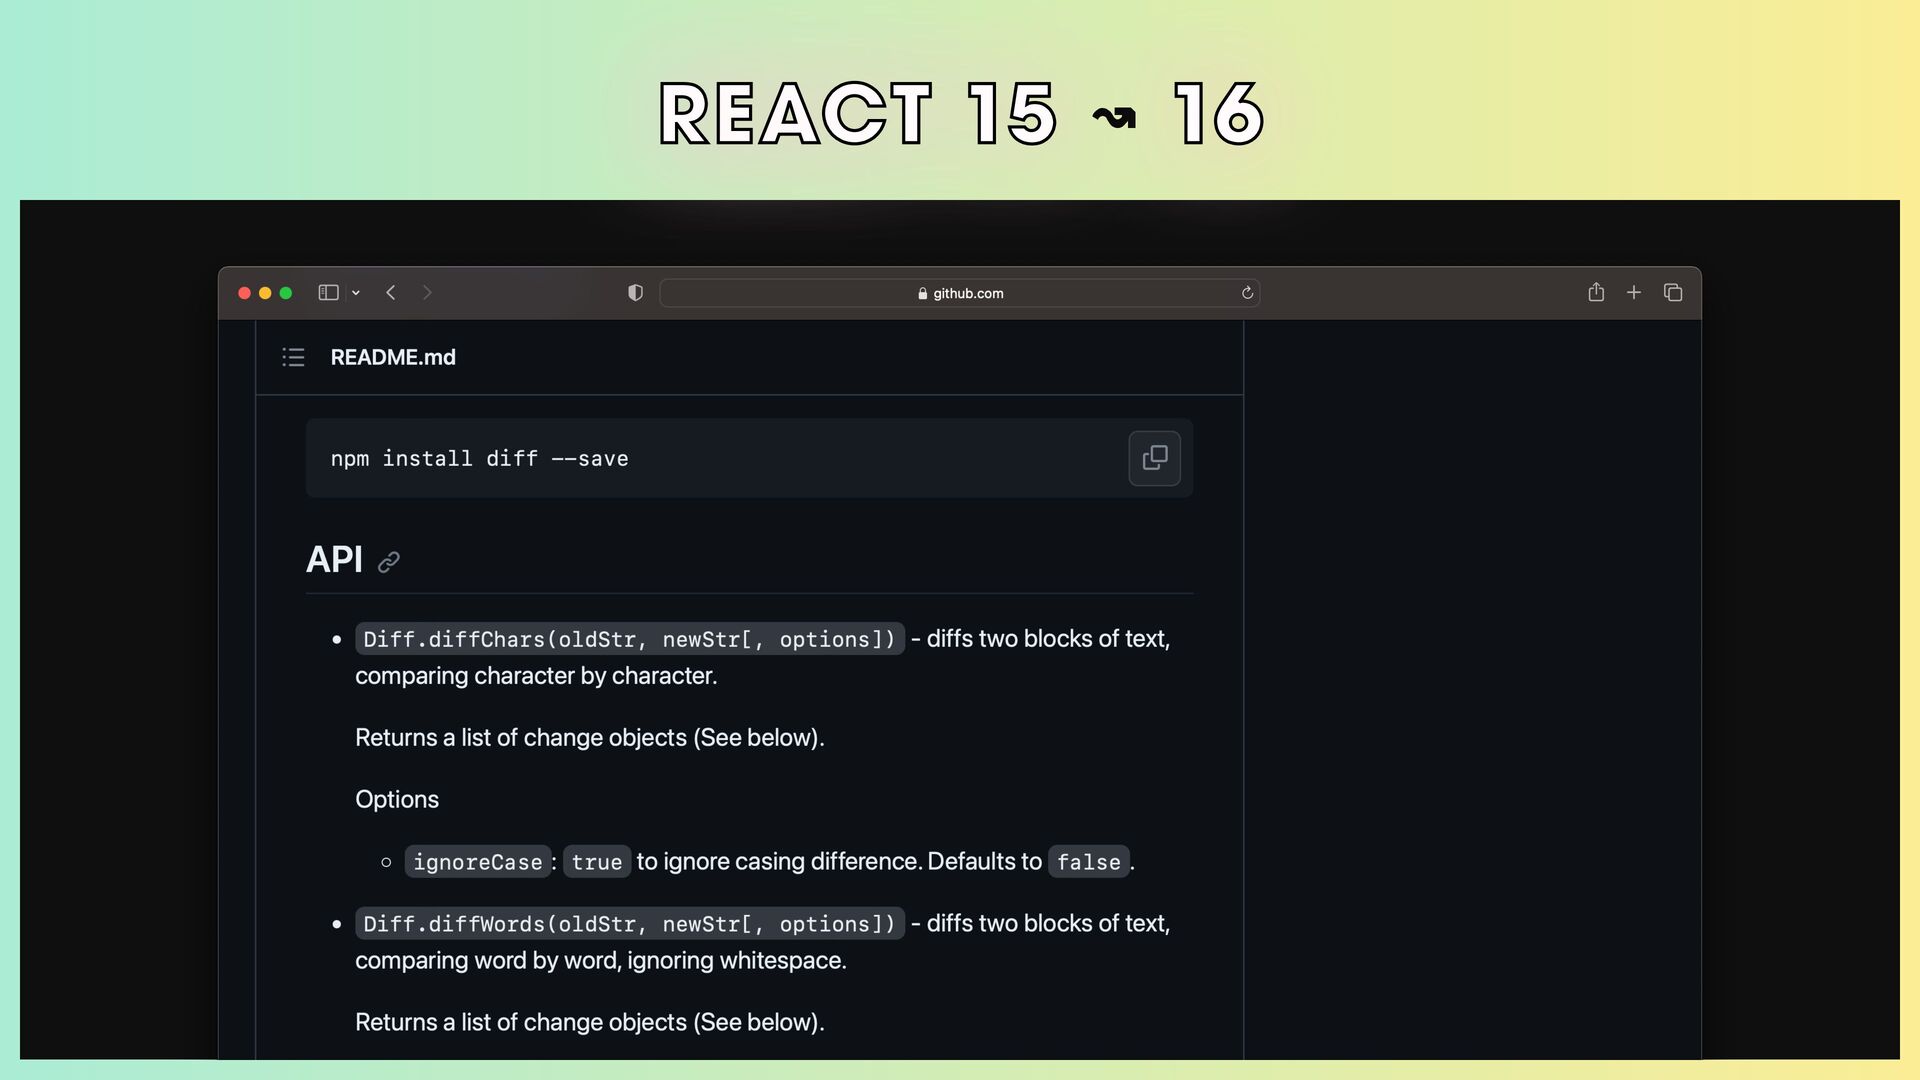
Task: Click the README.md file title
Action: [393, 357]
